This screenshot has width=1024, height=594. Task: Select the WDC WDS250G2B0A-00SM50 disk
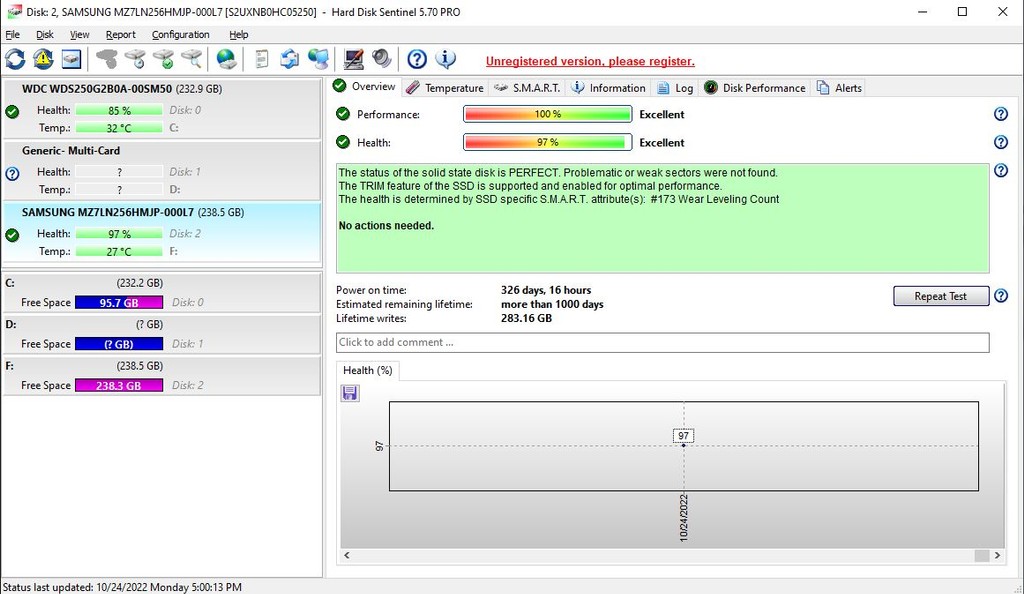coord(161,108)
